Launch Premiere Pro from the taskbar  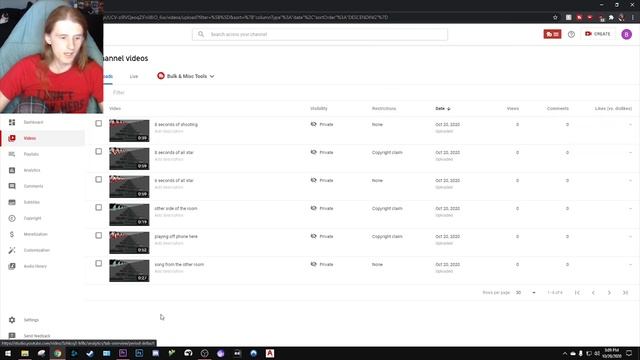(x=123, y=353)
